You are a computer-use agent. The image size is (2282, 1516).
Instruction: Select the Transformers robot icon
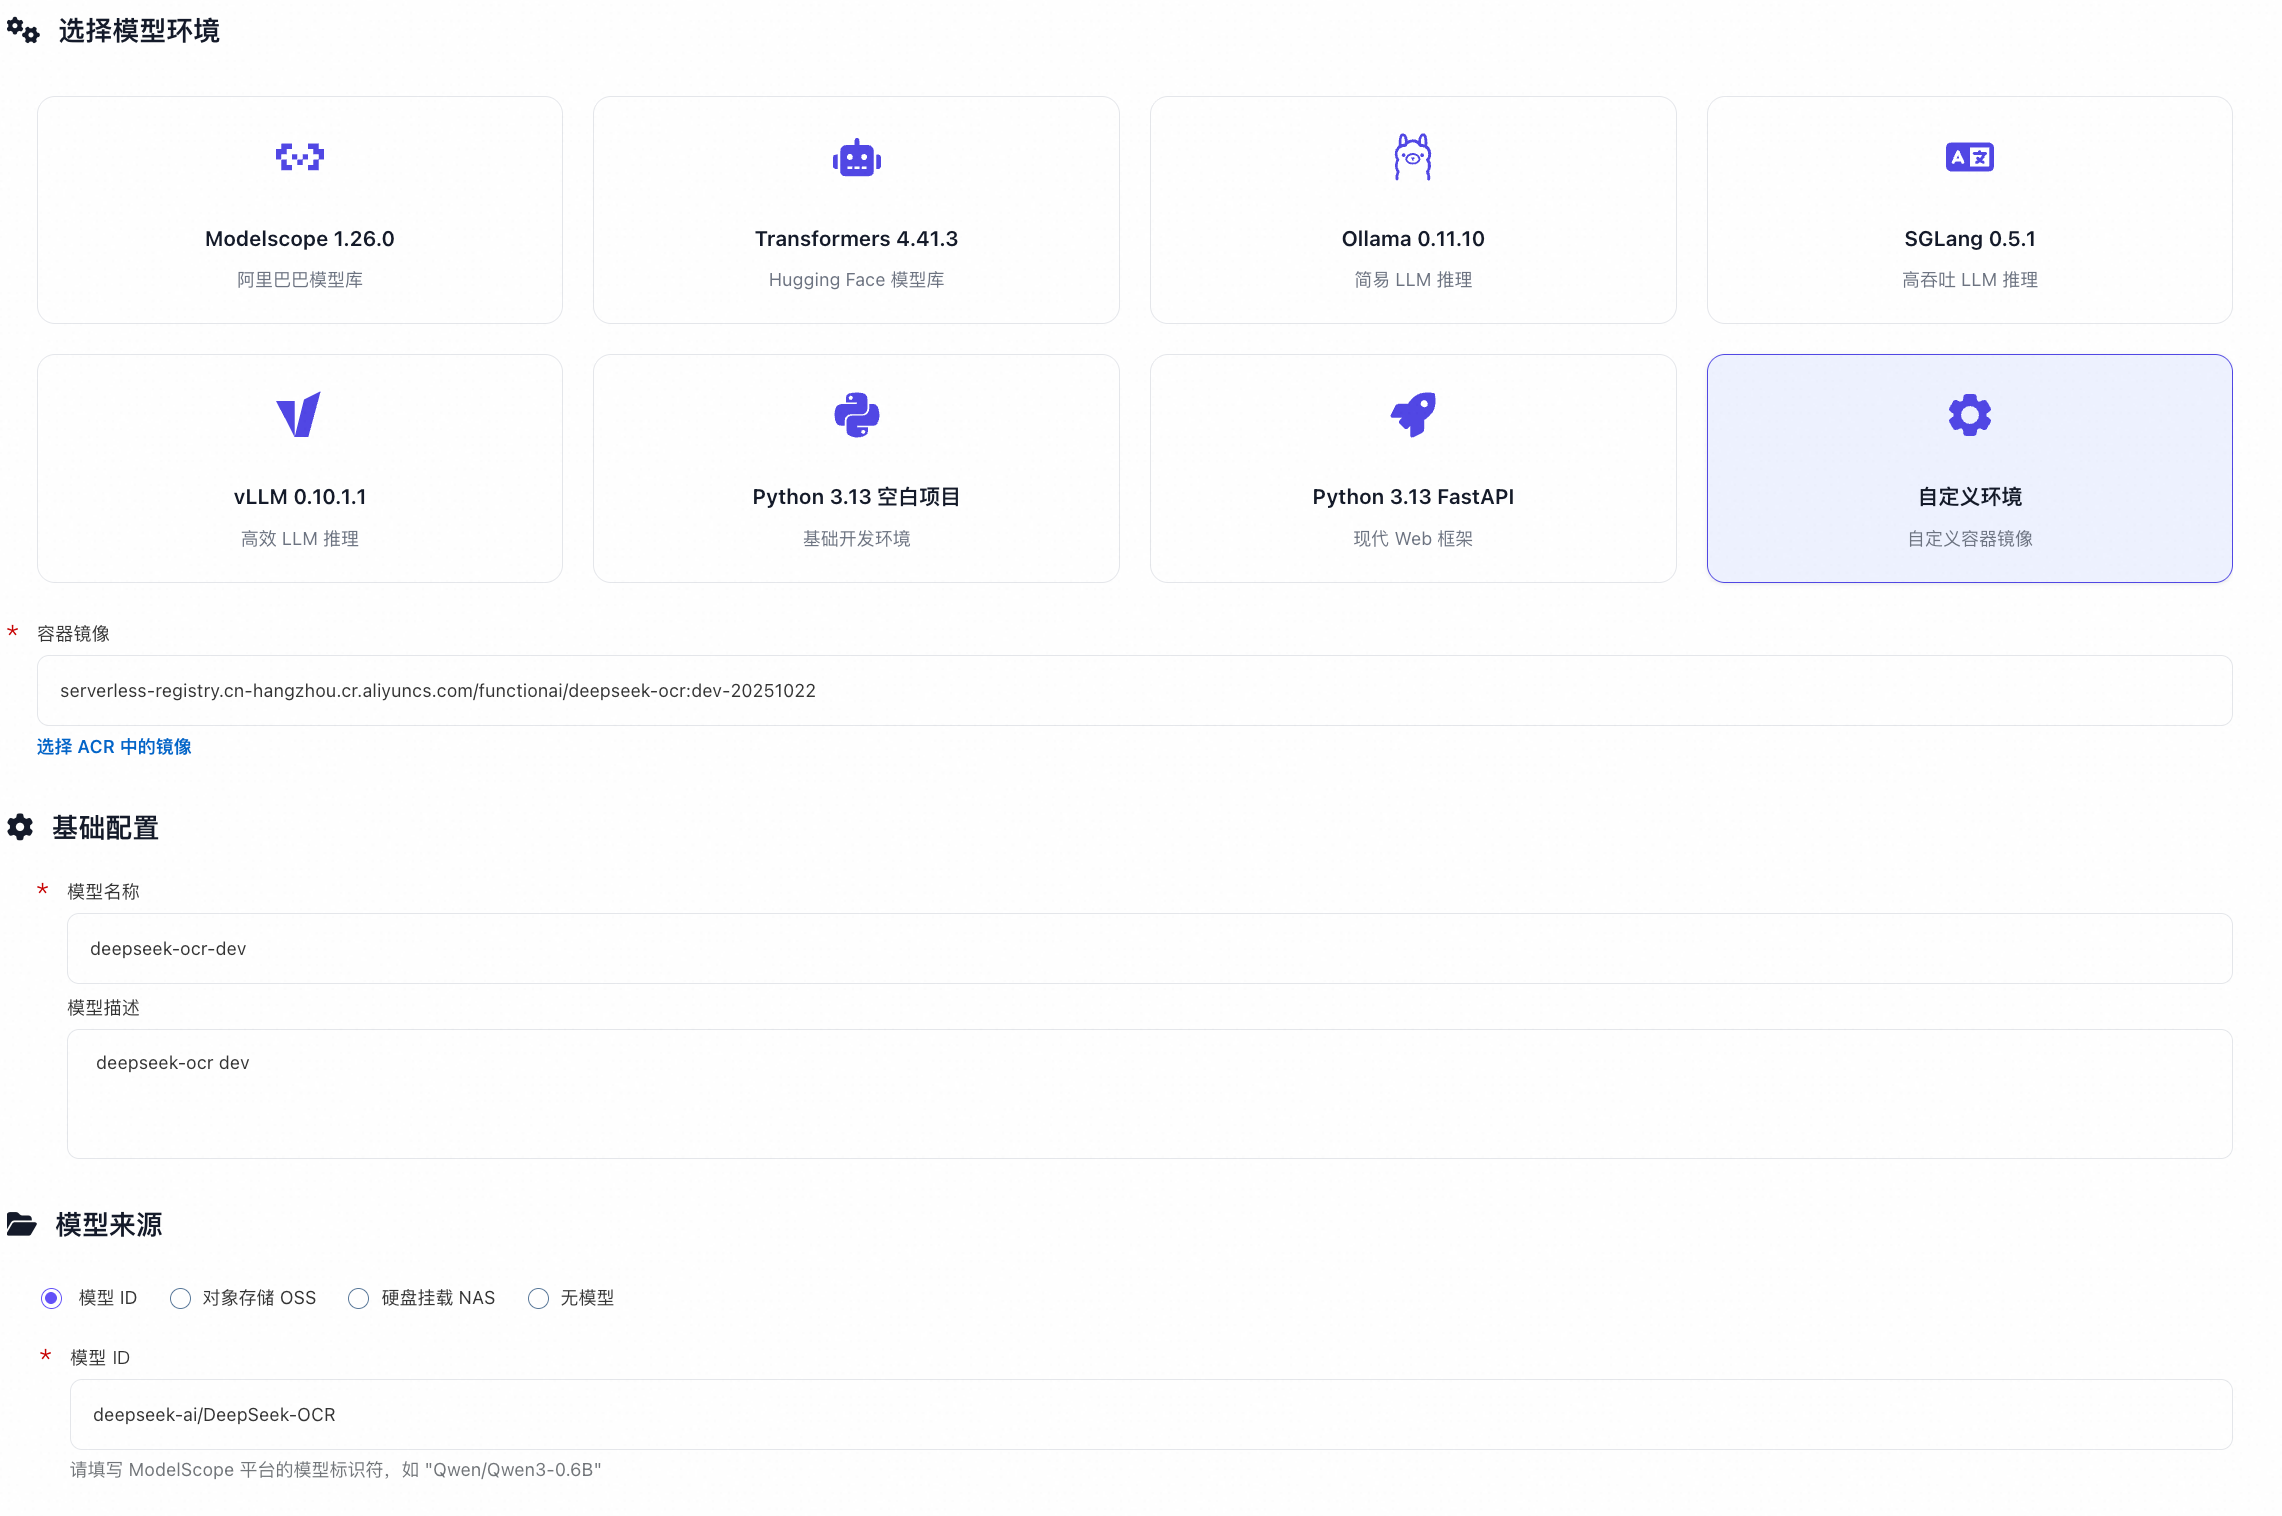tap(856, 158)
